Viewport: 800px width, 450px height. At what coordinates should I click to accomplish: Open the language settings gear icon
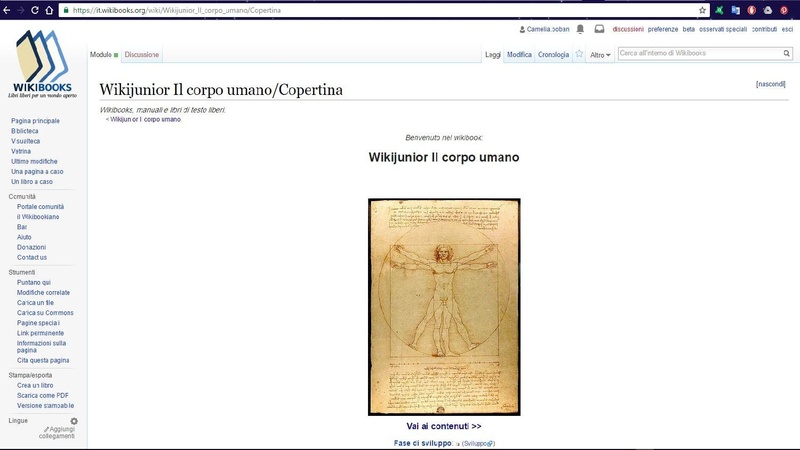pyautogui.click(x=74, y=421)
